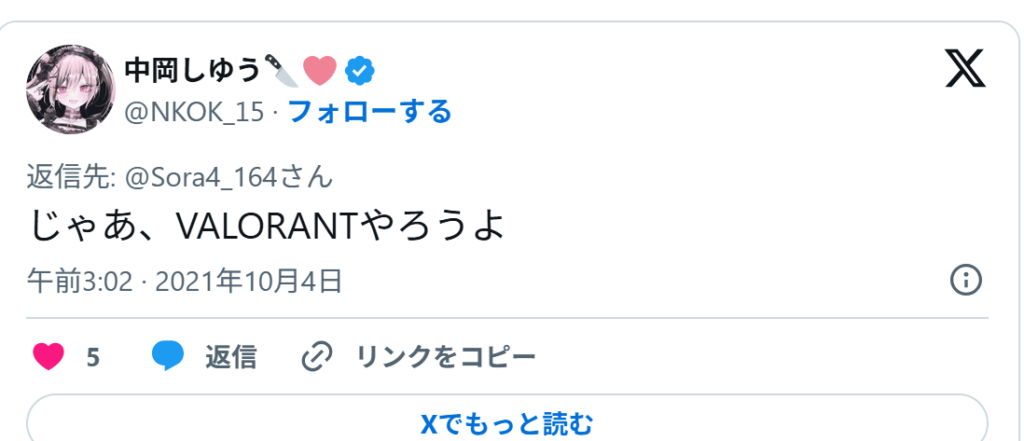This screenshot has width=1024, height=441.
Task: Open the @NKOK_15 handle link
Action: click(194, 112)
